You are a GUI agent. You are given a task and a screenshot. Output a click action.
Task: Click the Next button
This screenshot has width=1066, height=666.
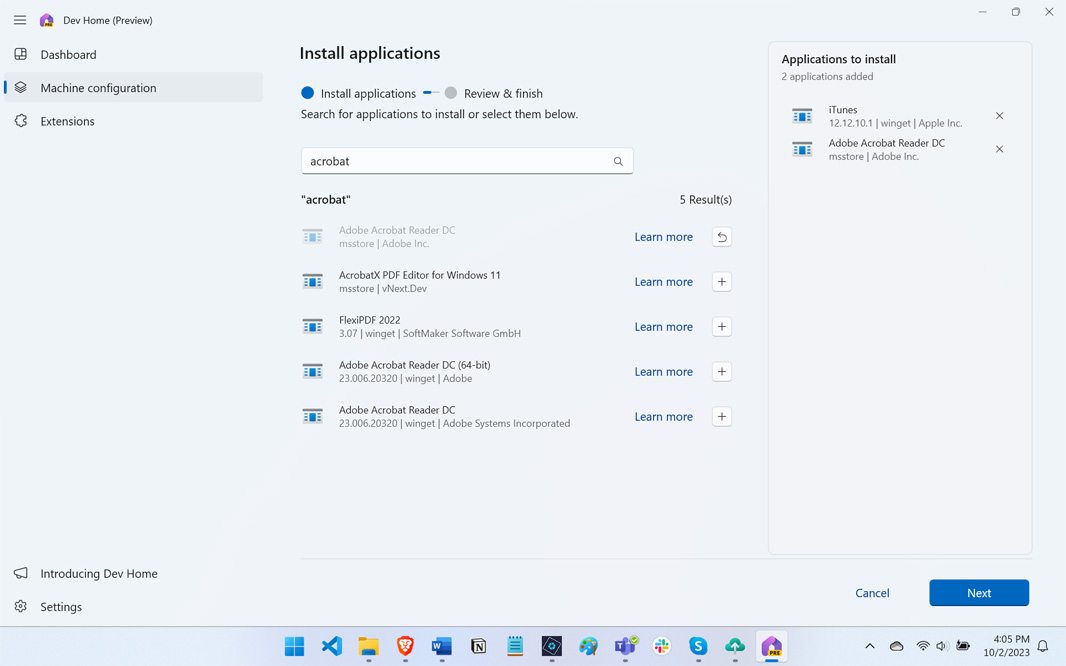(x=979, y=592)
